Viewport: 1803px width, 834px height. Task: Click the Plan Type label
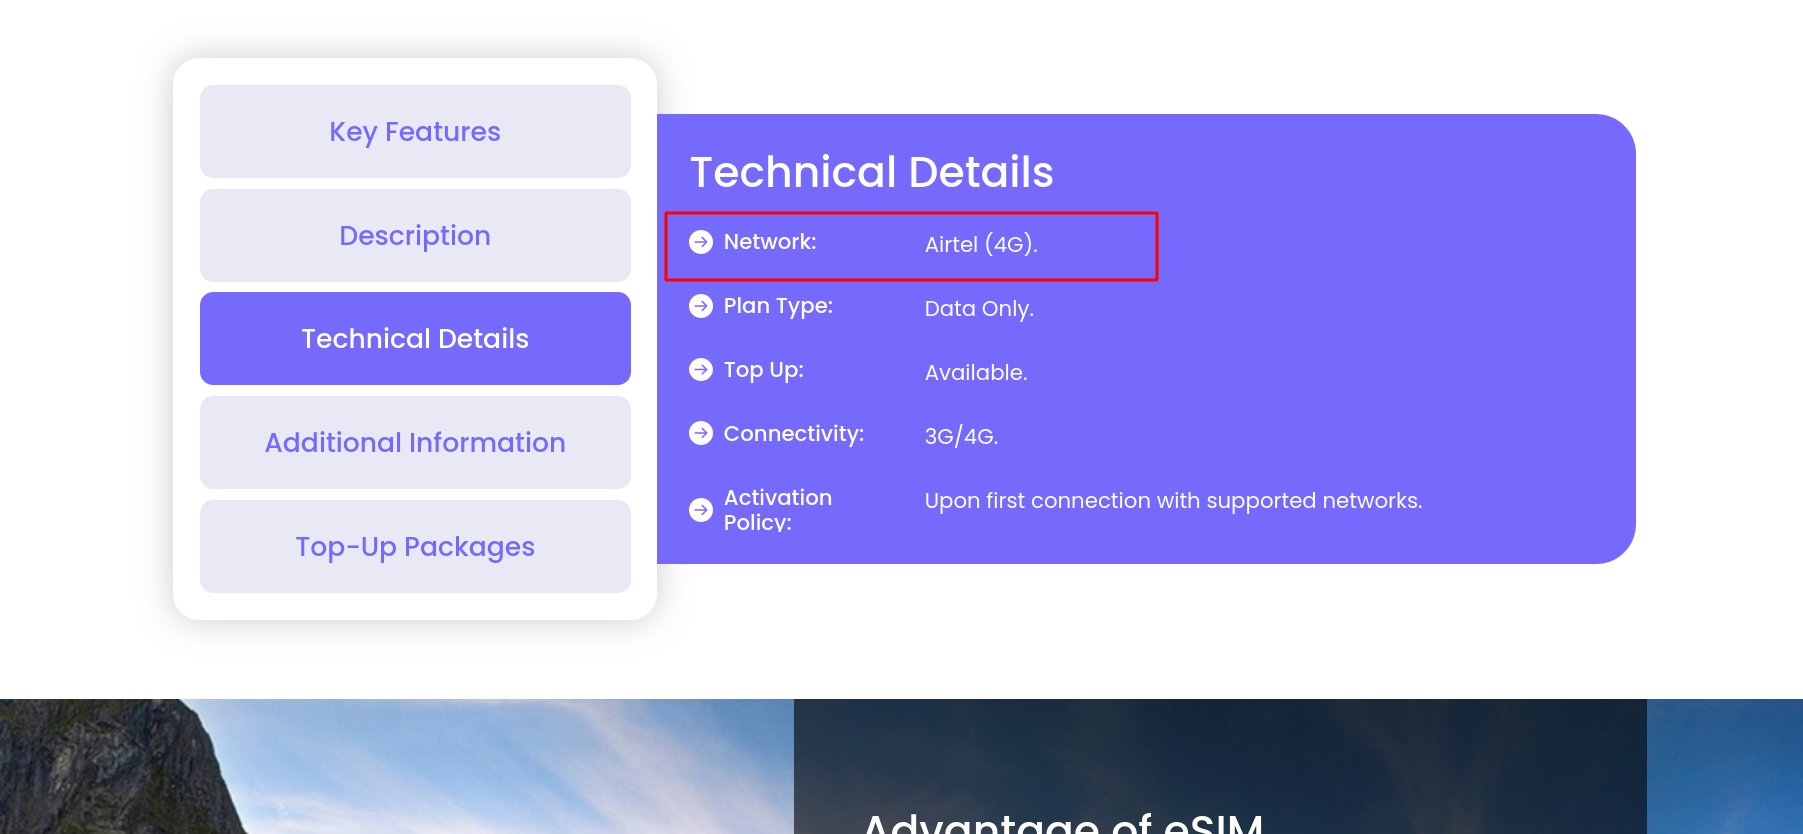tap(778, 306)
